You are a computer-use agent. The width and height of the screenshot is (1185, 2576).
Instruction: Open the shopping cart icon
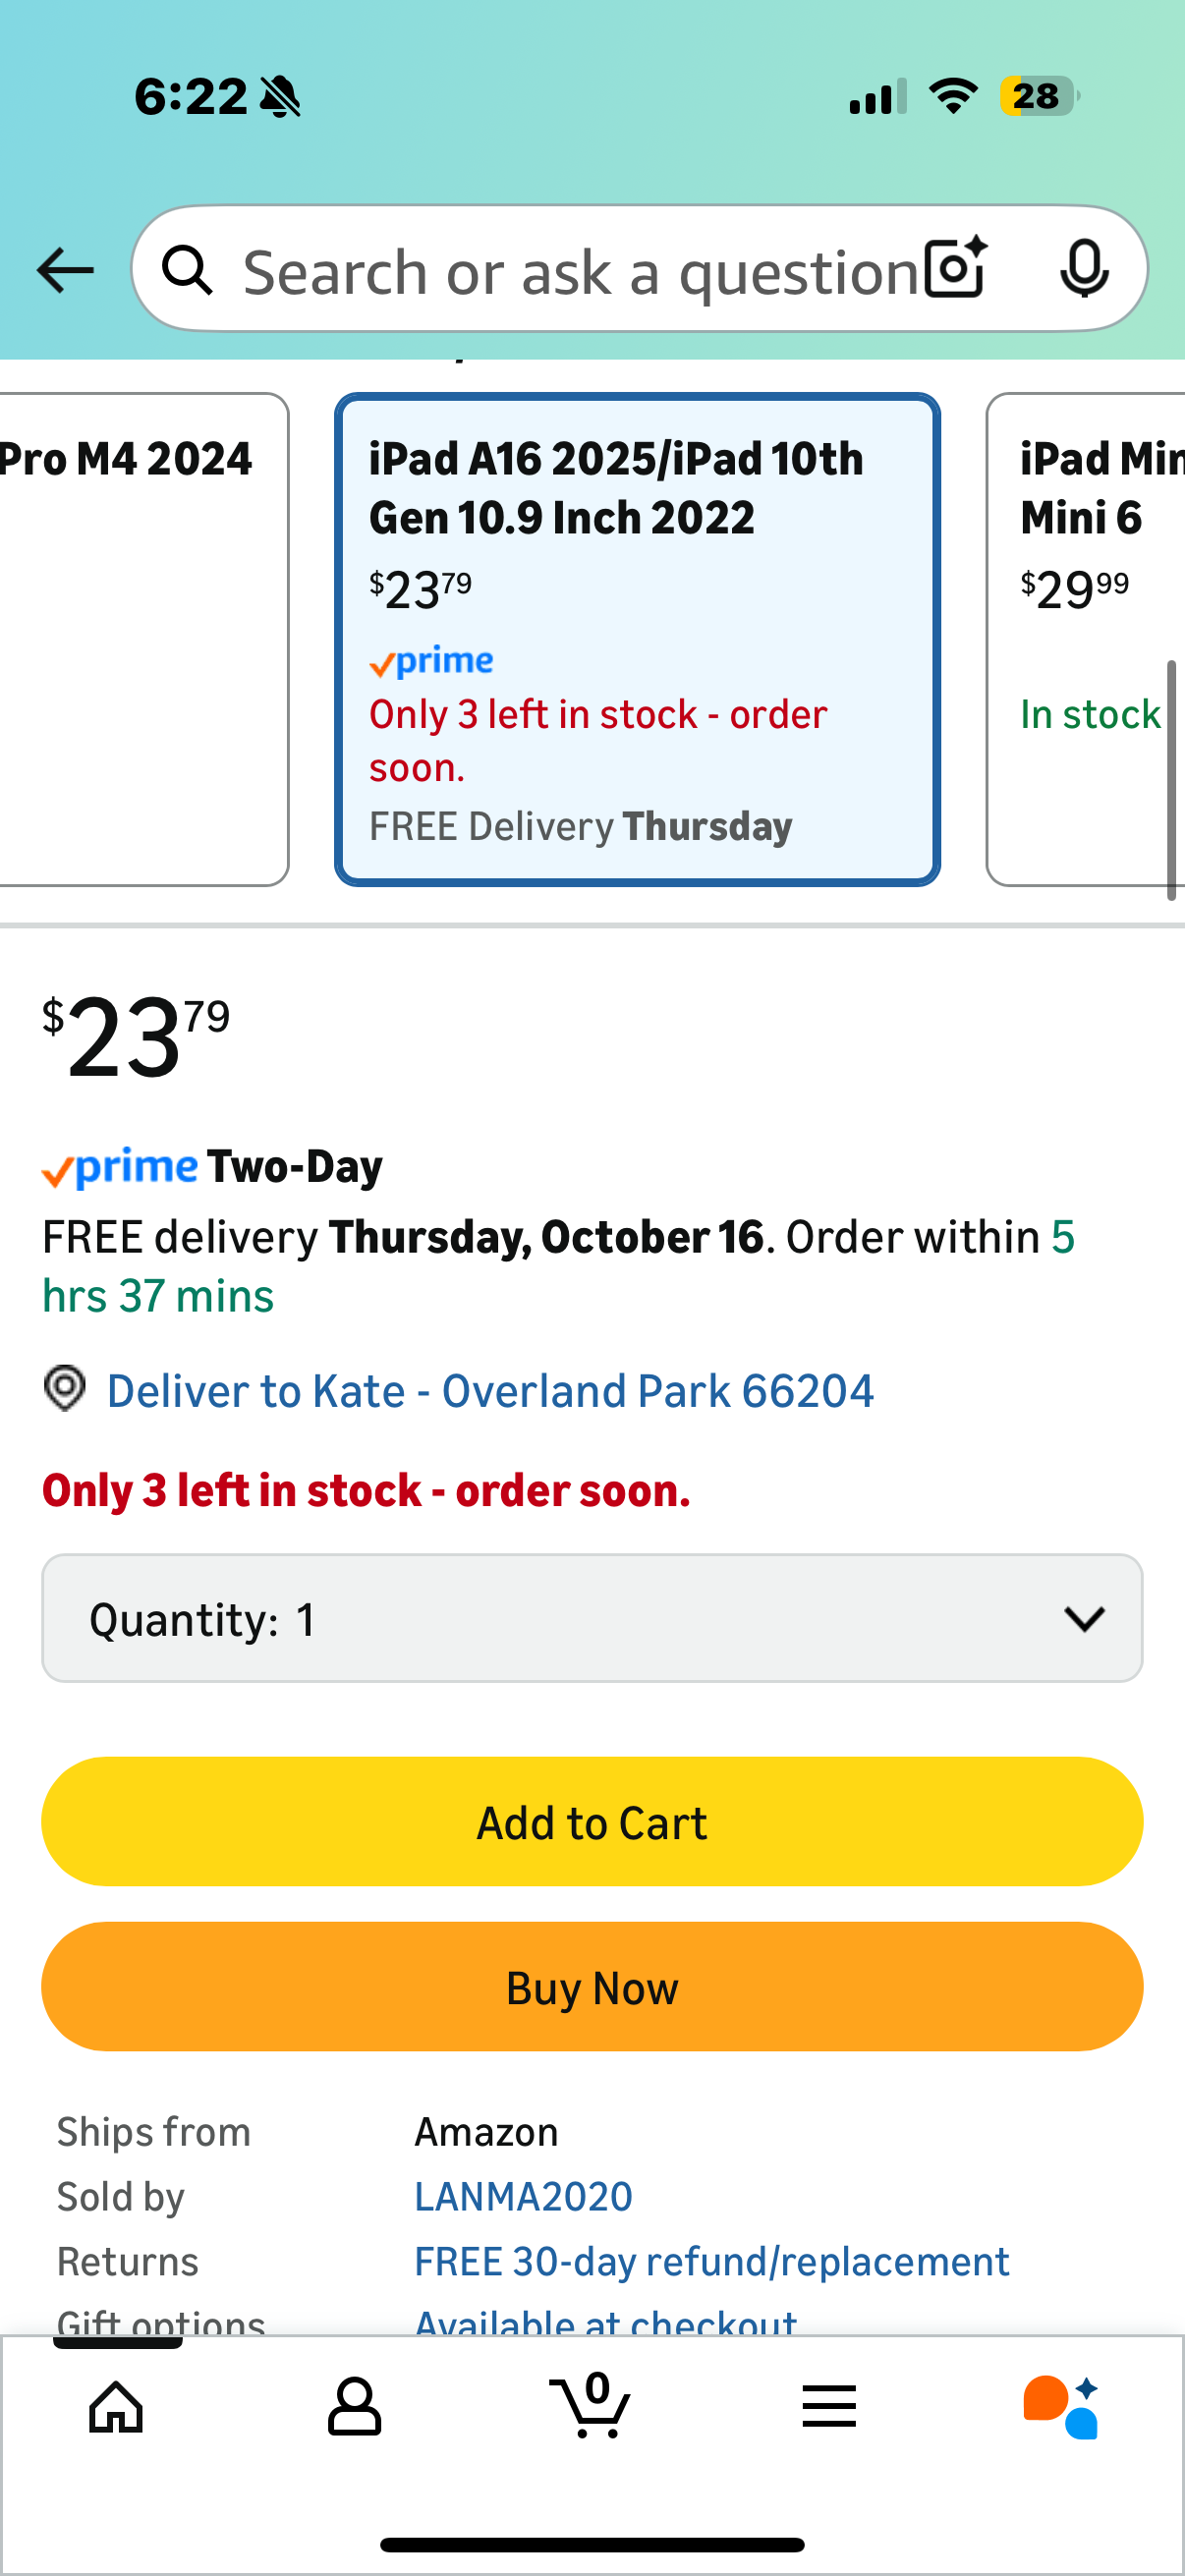coord(591,2406)
